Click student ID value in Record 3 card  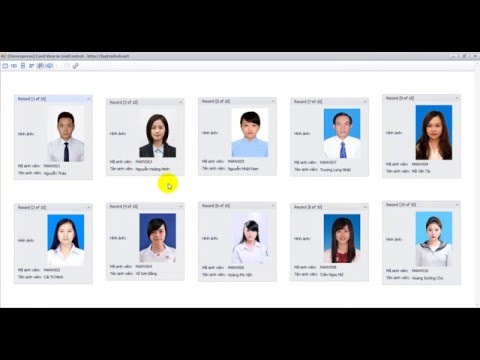[x=144, y=162]
